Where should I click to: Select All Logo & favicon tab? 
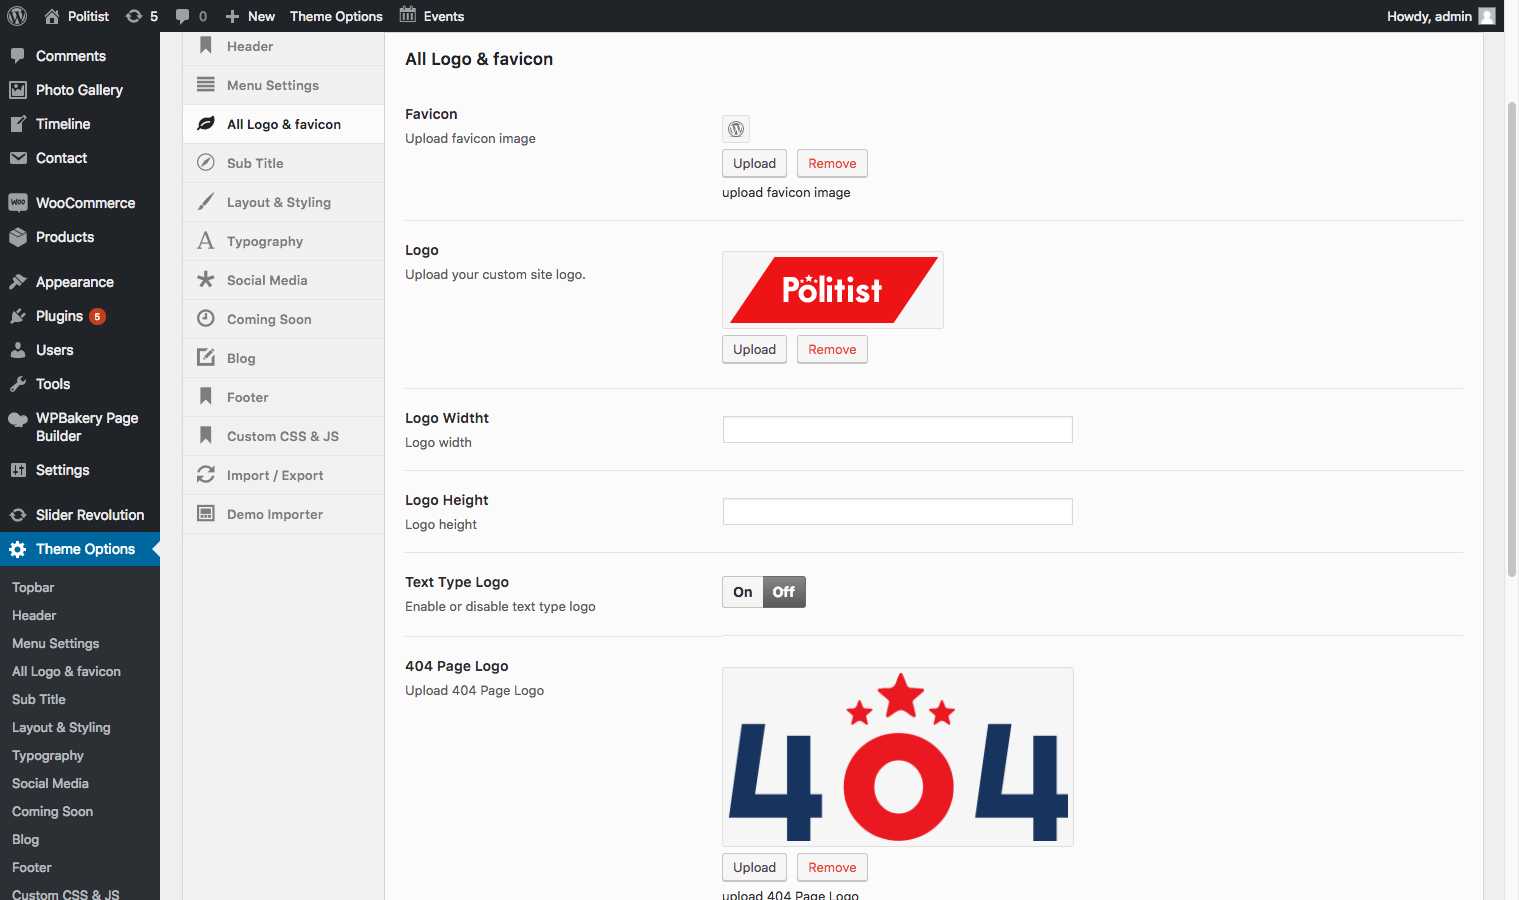pyautogui.click(x=283, y=124)
